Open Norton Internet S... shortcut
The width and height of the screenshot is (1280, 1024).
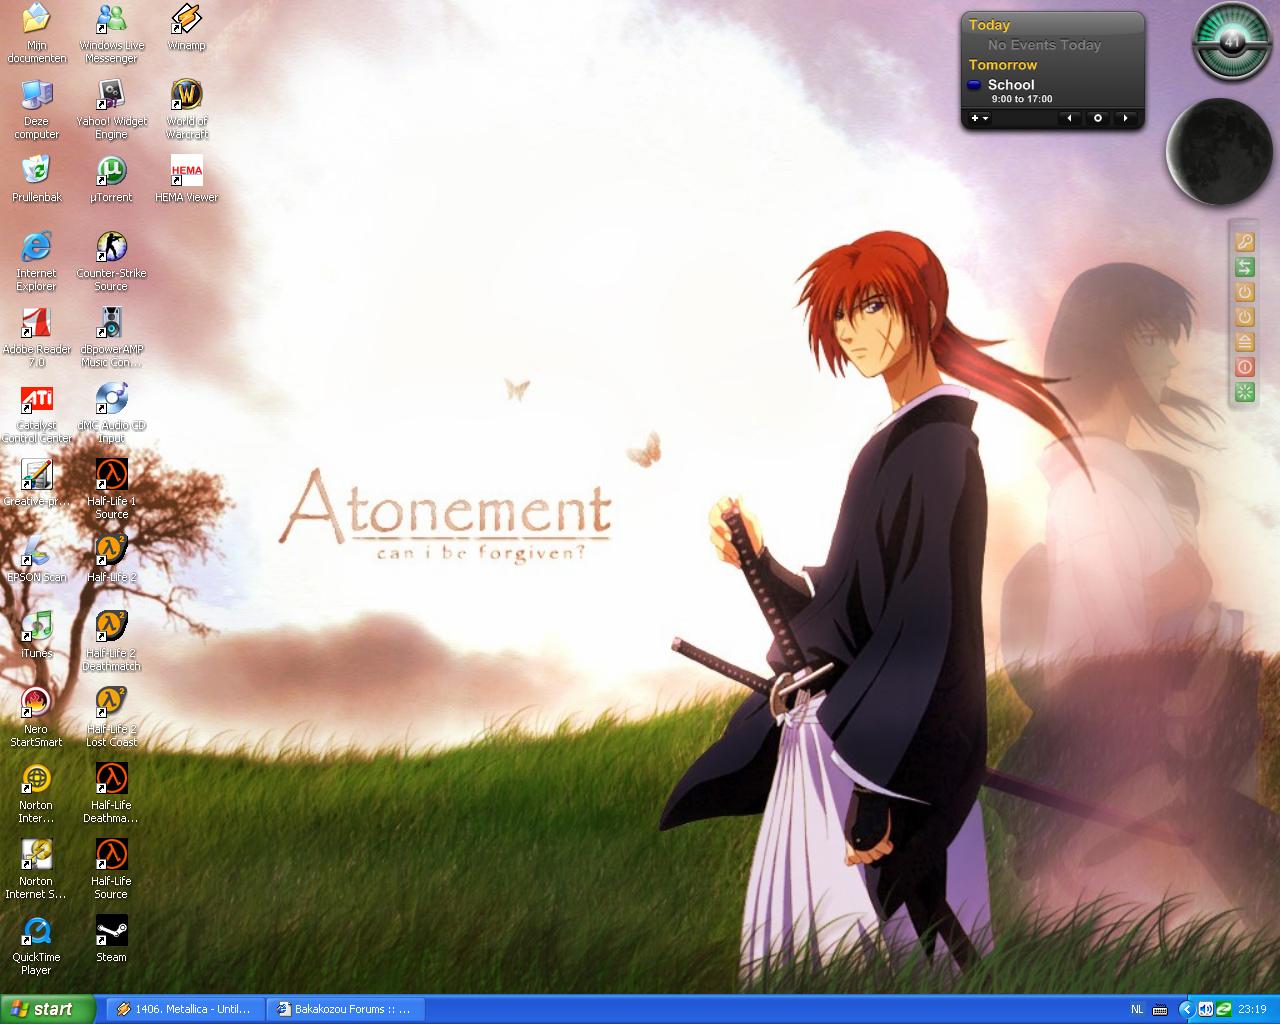coord(36,870)
